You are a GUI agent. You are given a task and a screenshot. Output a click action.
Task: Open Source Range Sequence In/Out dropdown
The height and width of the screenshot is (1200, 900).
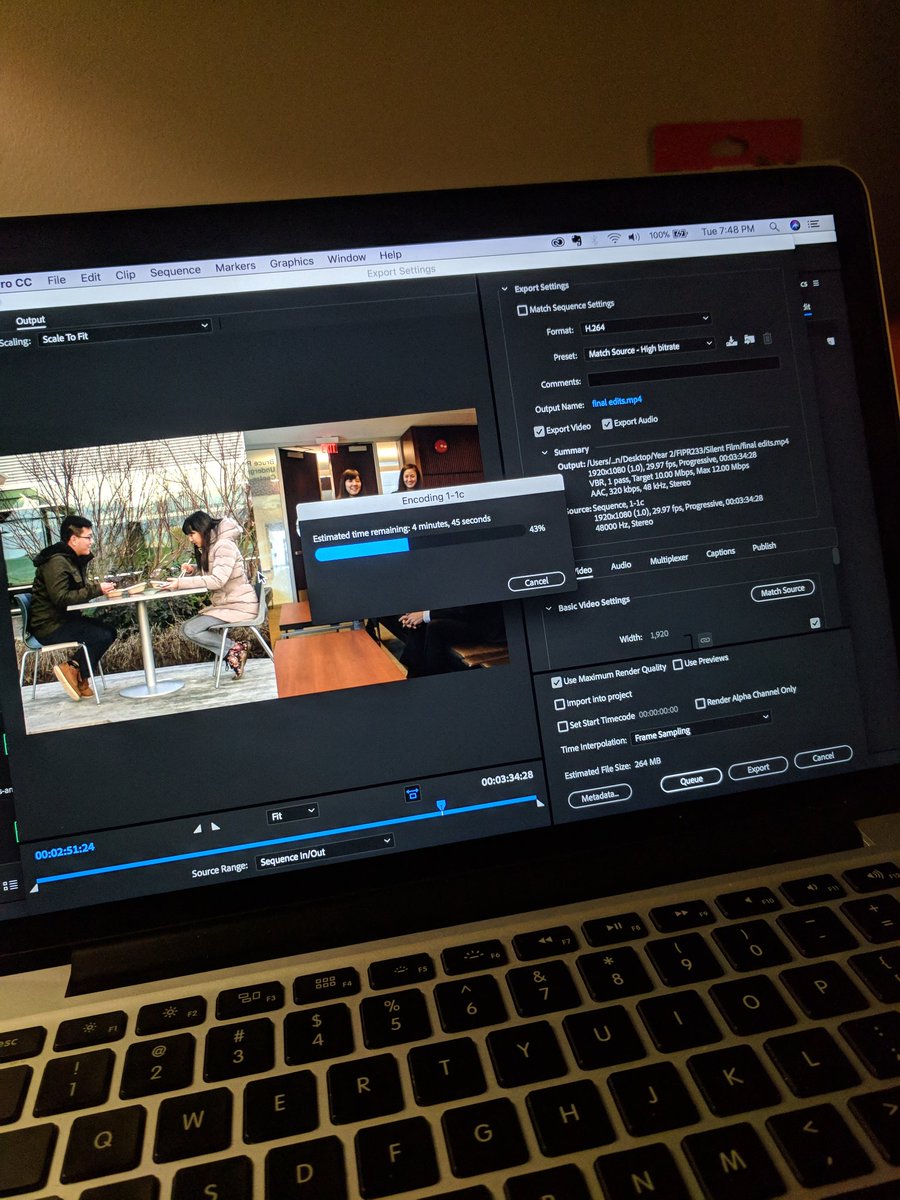(x=324, y=853)
